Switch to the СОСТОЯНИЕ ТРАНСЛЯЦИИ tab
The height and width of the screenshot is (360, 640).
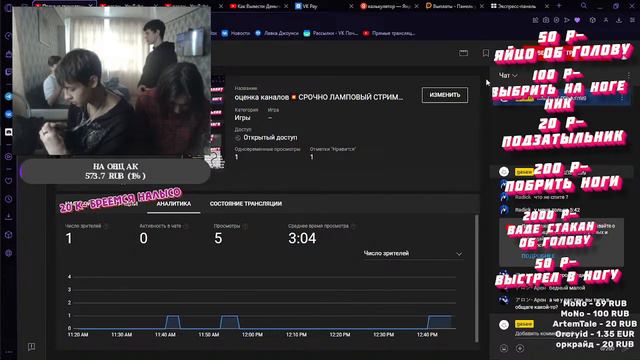pos(246,204)
